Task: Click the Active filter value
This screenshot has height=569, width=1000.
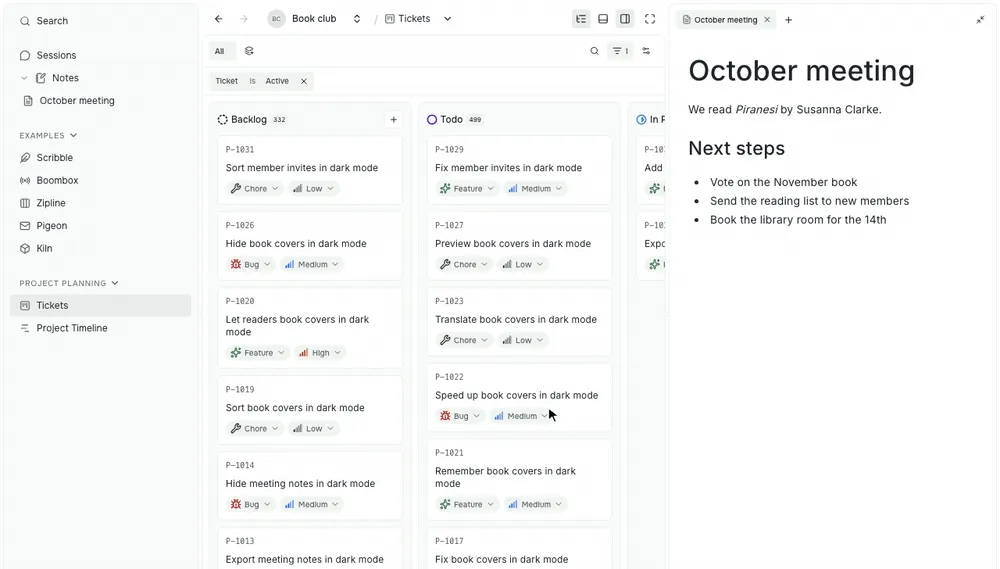Action: (277, 81)
